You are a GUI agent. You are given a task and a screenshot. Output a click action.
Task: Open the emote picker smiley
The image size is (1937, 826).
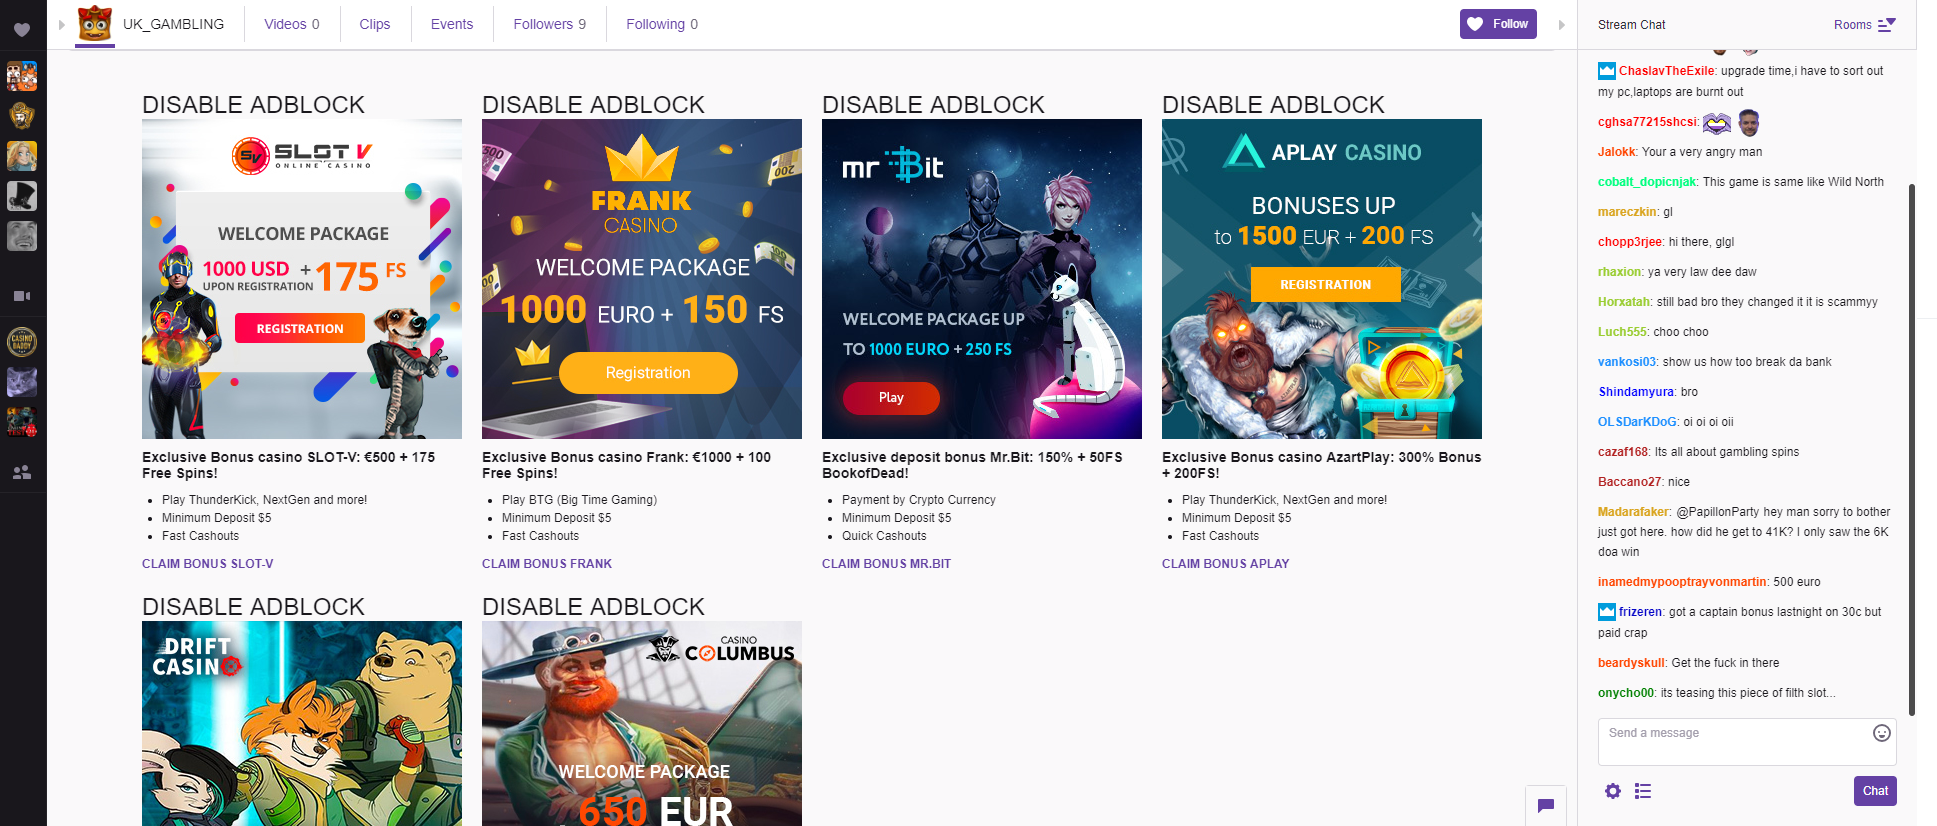[1881, 733]
